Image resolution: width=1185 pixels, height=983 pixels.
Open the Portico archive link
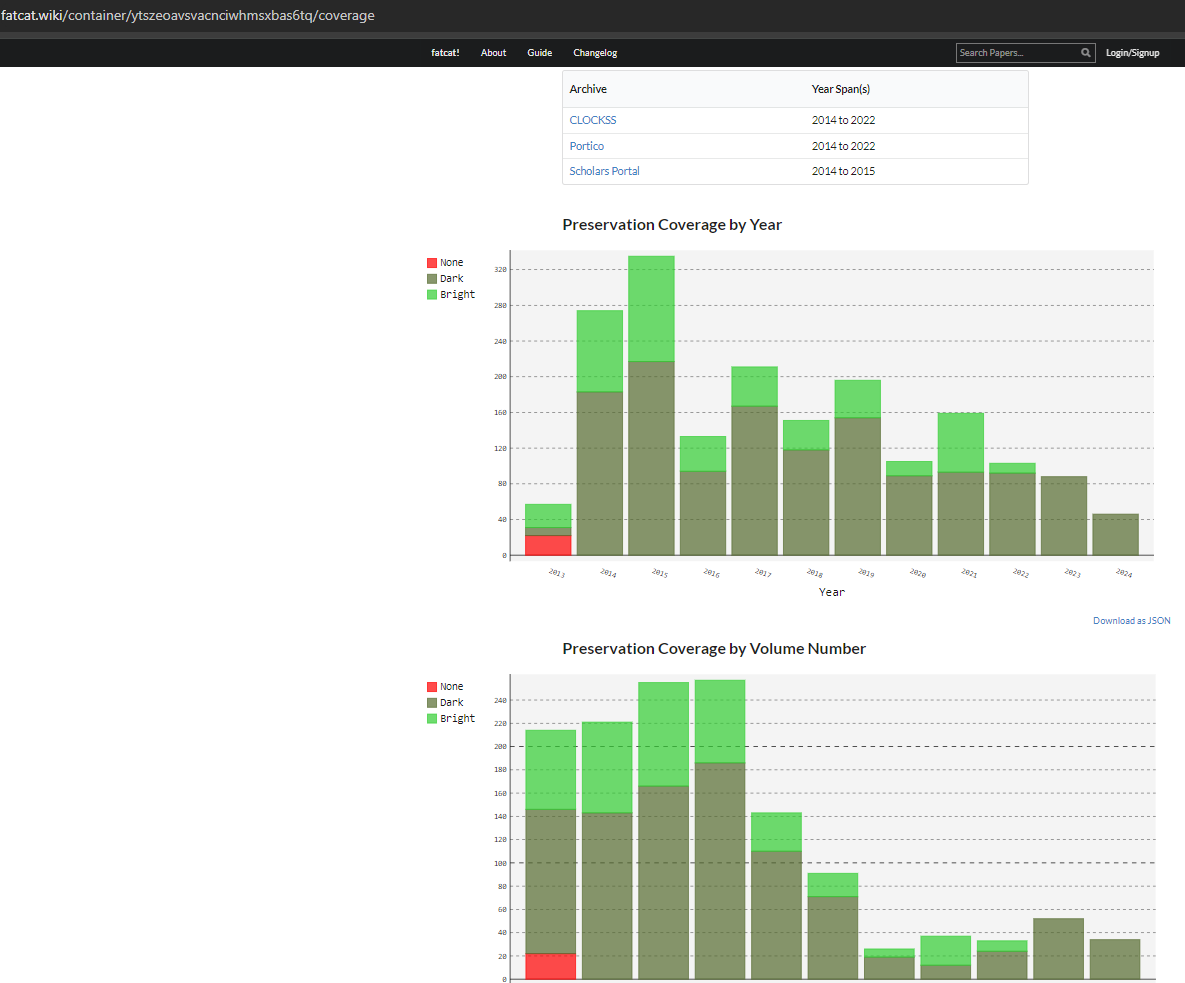587,146
